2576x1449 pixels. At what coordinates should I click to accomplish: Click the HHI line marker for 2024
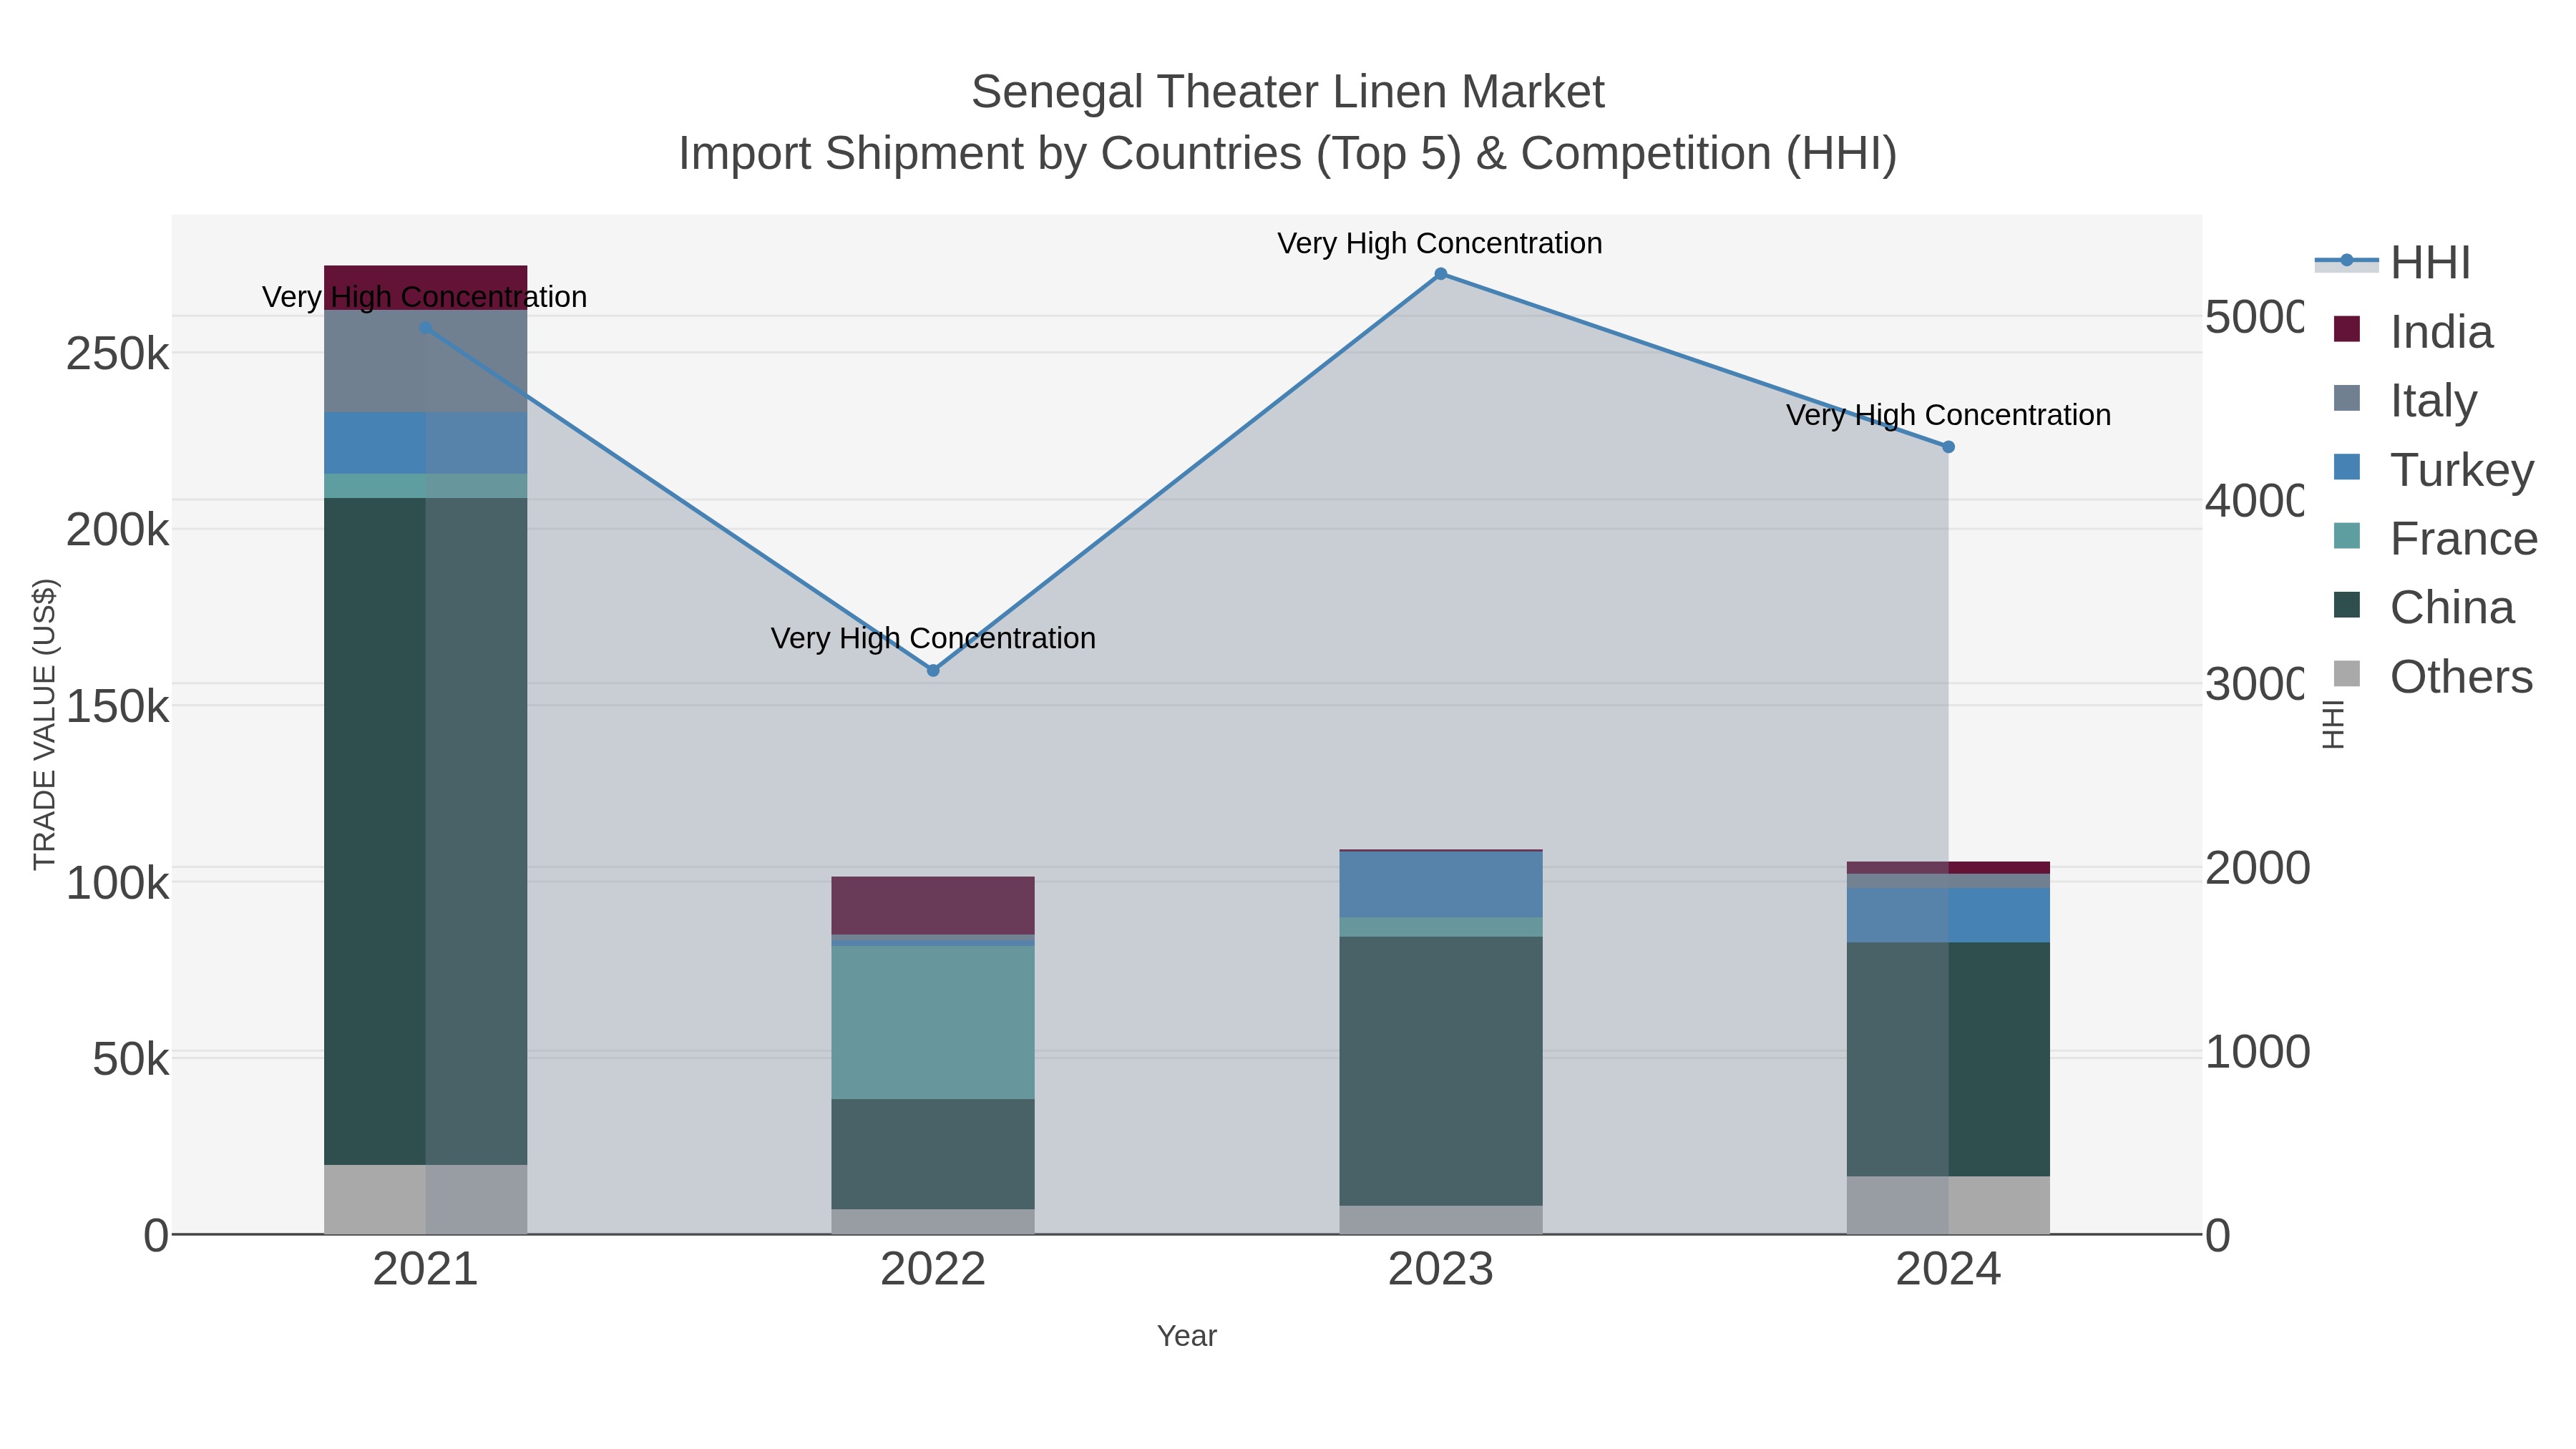(1948, 447)
